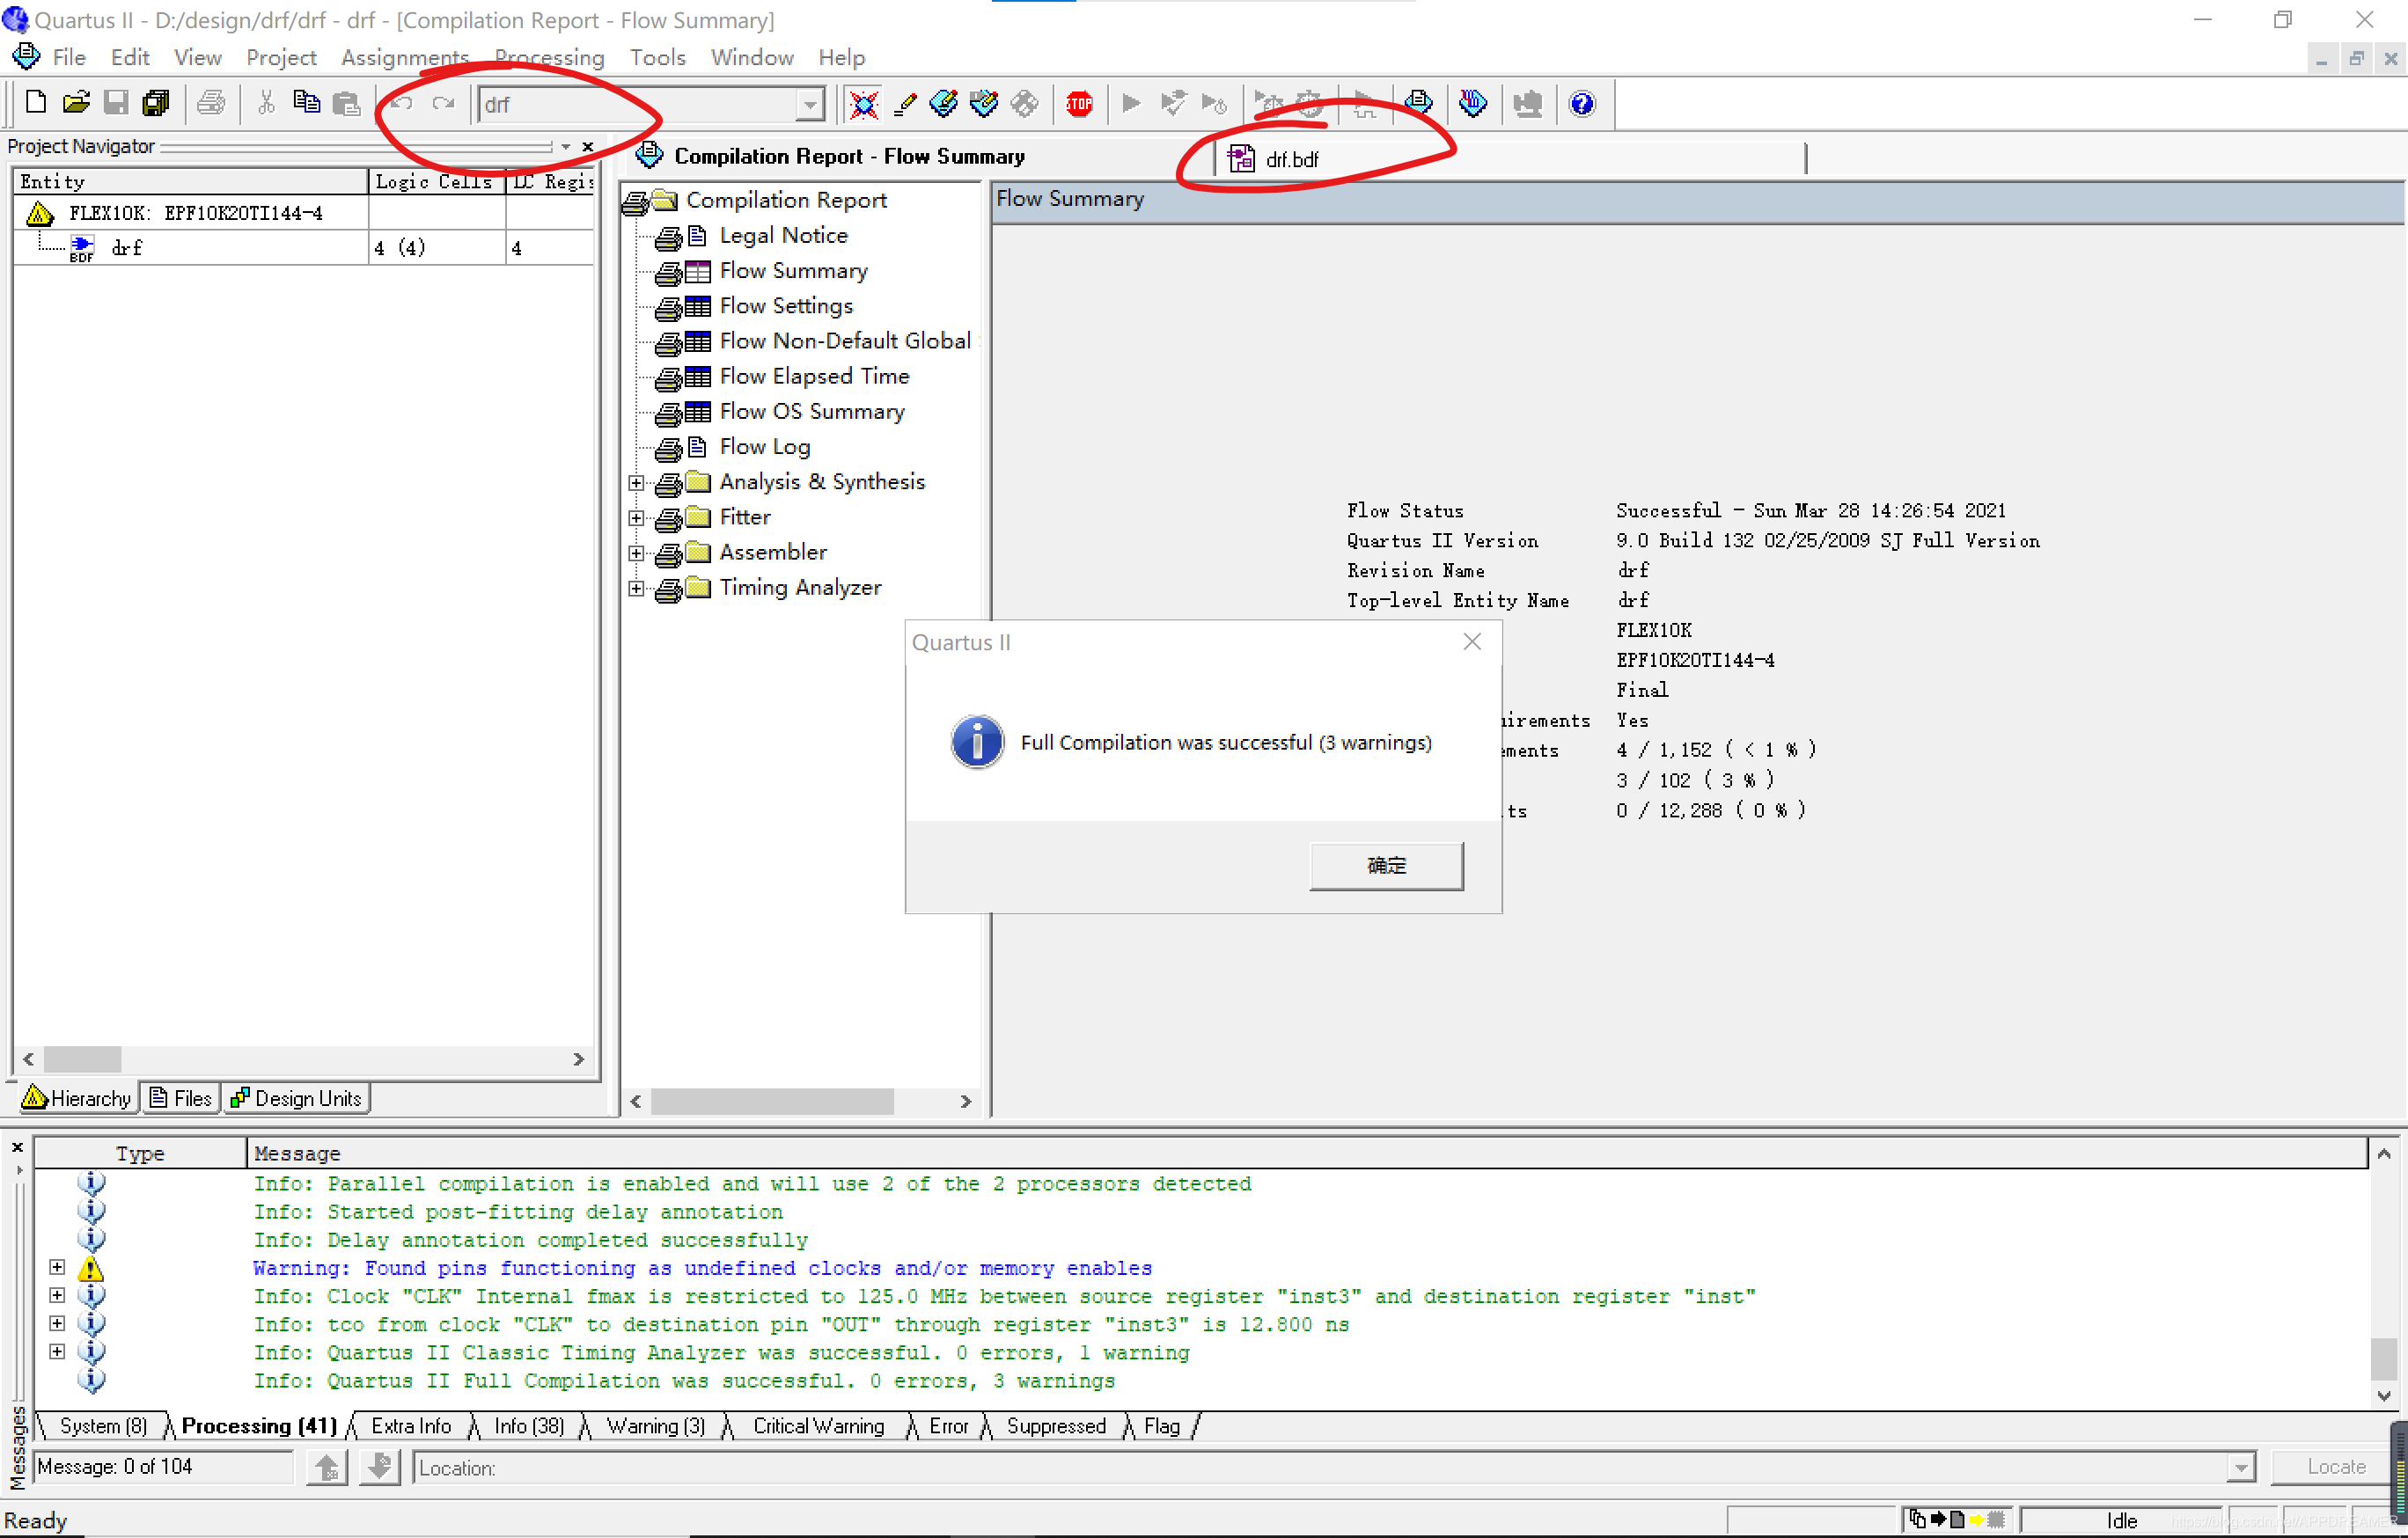Select Flow Elapsed Time in report tree
Image resolution: width=2408 pixels, height=1538 pixels.
[814, 376]
